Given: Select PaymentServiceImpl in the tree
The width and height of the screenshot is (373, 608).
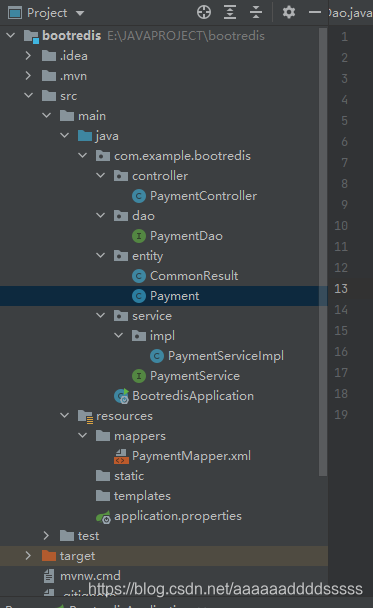Looking at the screenshot, I should click(226, 356).
